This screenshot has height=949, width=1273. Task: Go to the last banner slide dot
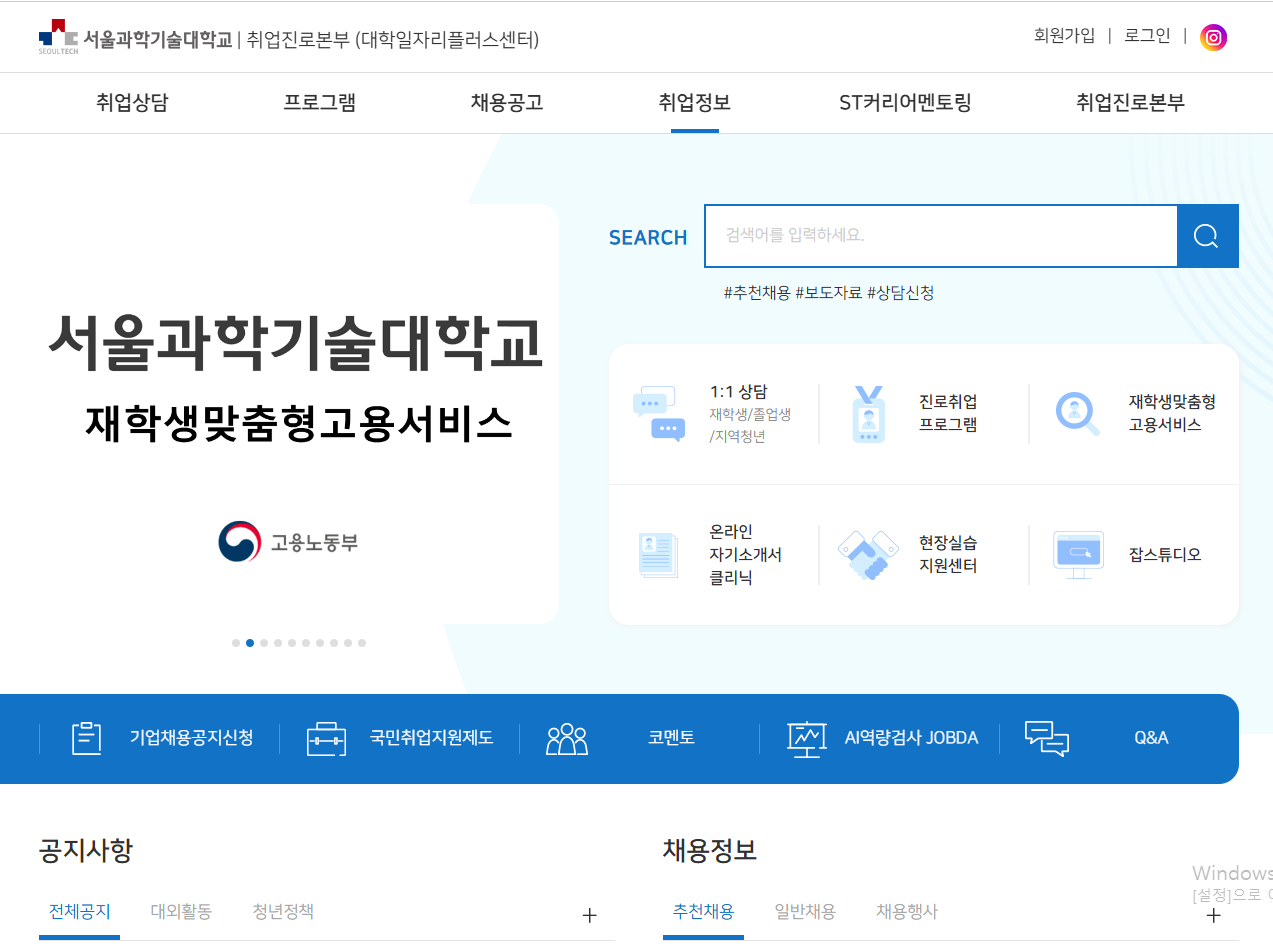(x=362, y=643)
